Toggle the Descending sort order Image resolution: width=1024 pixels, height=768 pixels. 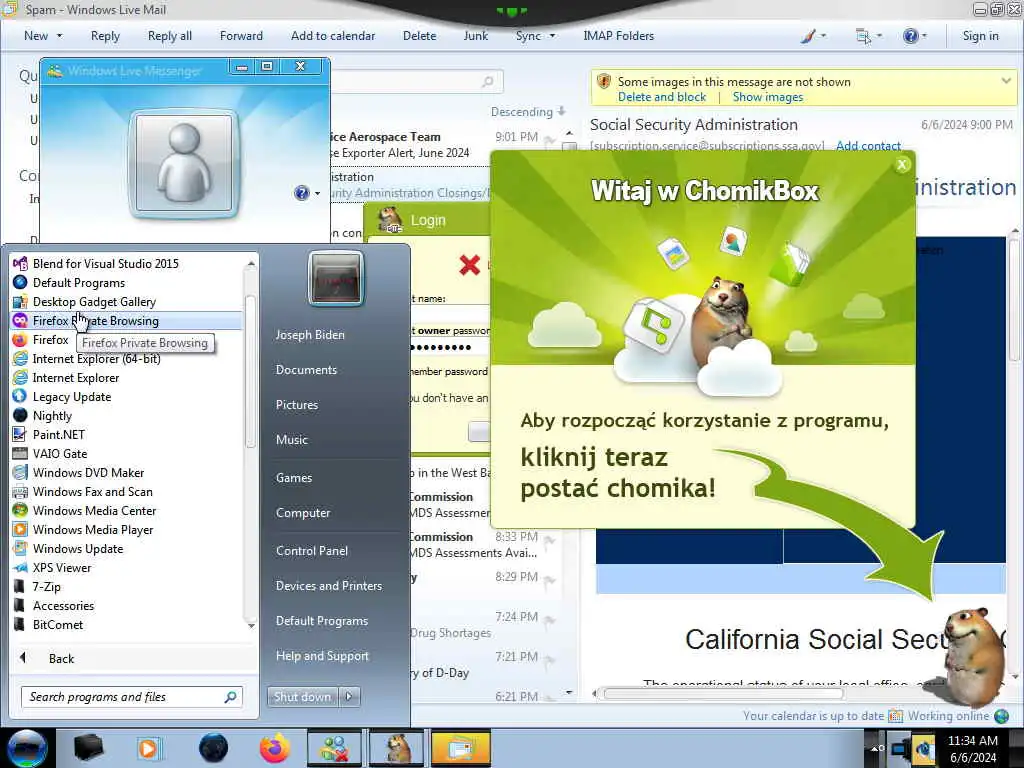tap(528, 112)
